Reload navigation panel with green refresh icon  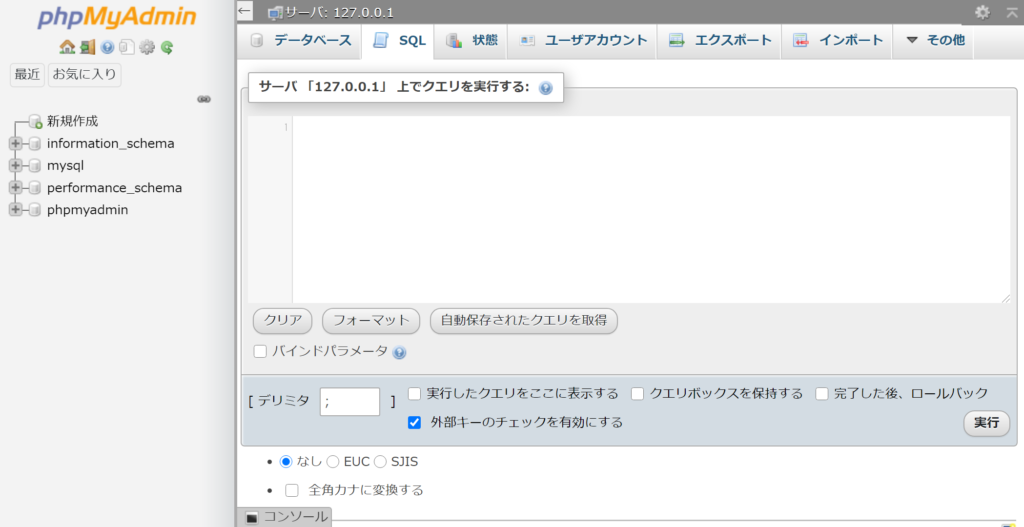click(167, 47)
